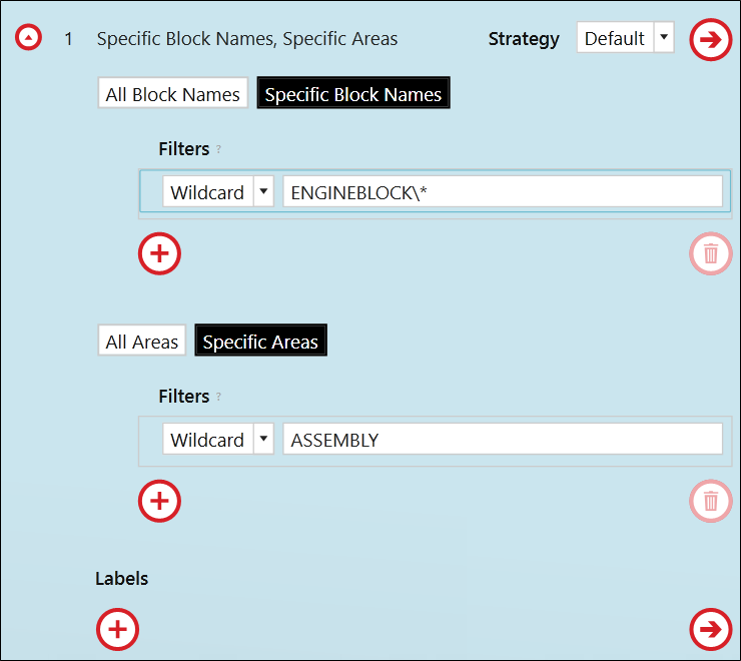
Task: Click the ENGINEBLOCK\* filter text field
Action: coord(502,191)
